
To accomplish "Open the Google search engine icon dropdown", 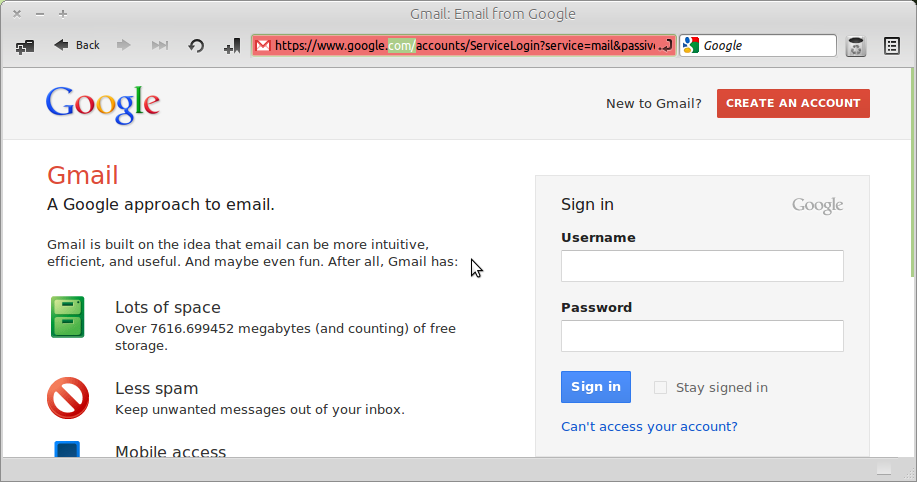I will tap(691, 46).
